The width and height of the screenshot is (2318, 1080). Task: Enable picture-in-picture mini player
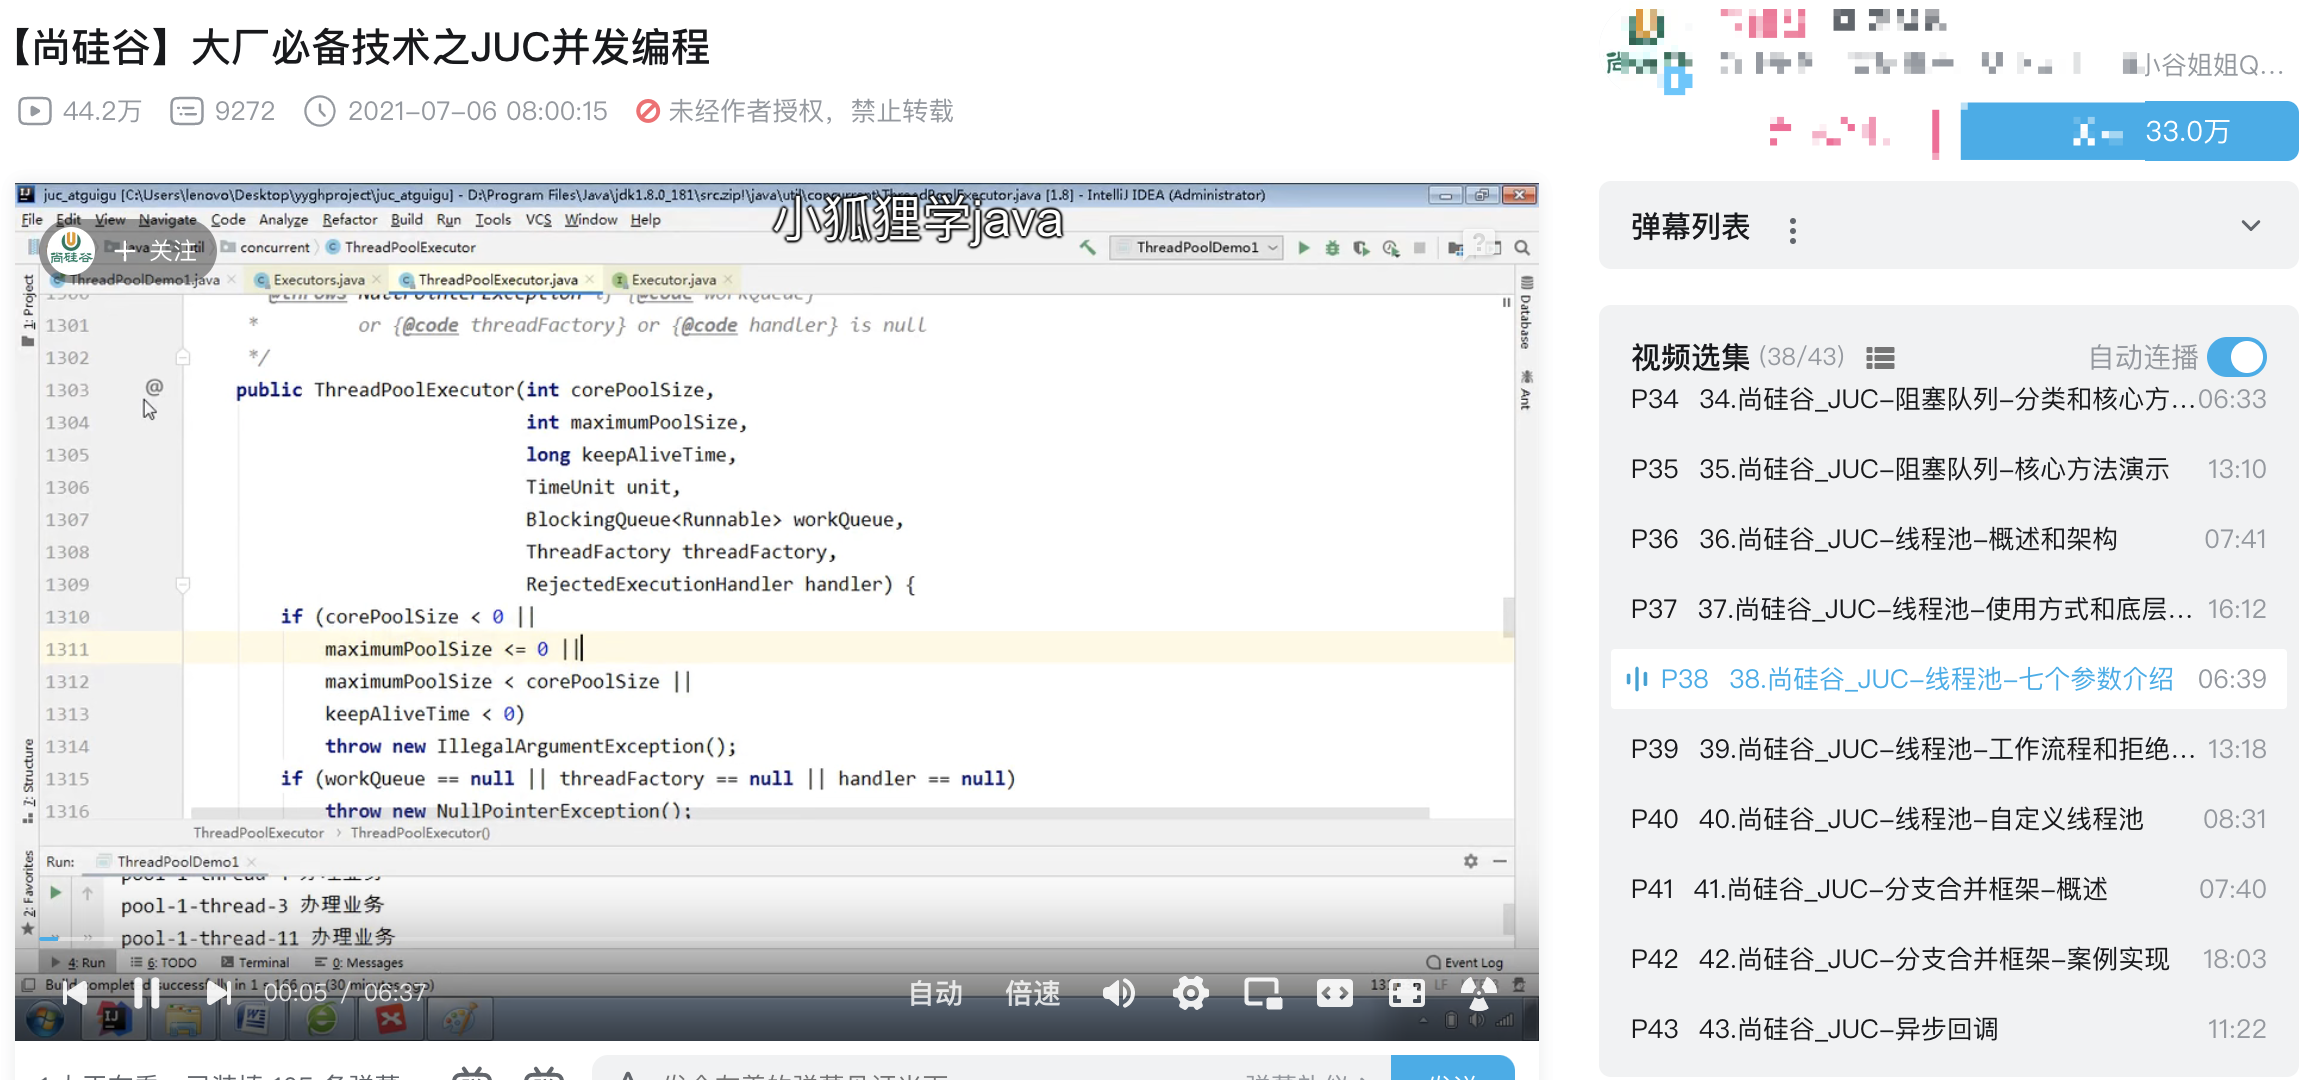point(1262,993)
